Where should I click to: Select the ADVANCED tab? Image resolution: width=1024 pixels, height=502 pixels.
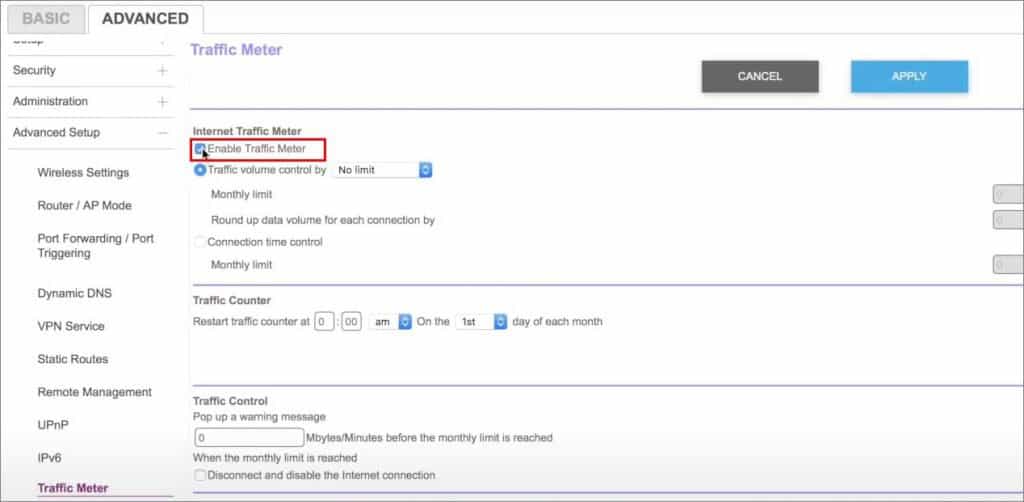(x=145, y=19)
